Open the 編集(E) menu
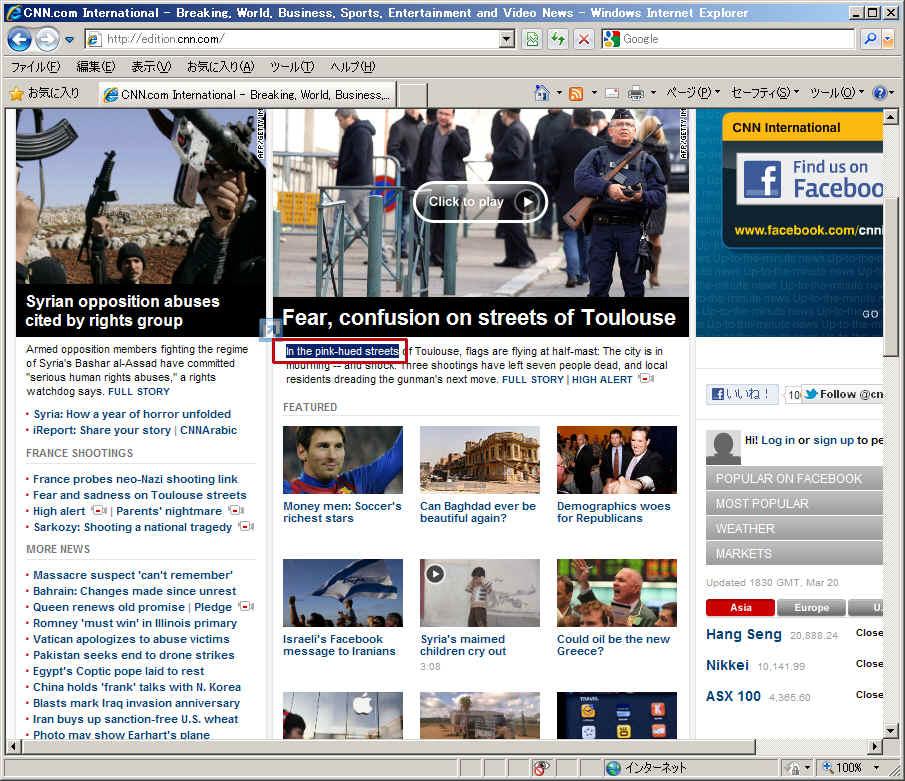Viewport: 905px width, 781px height. 96,67
